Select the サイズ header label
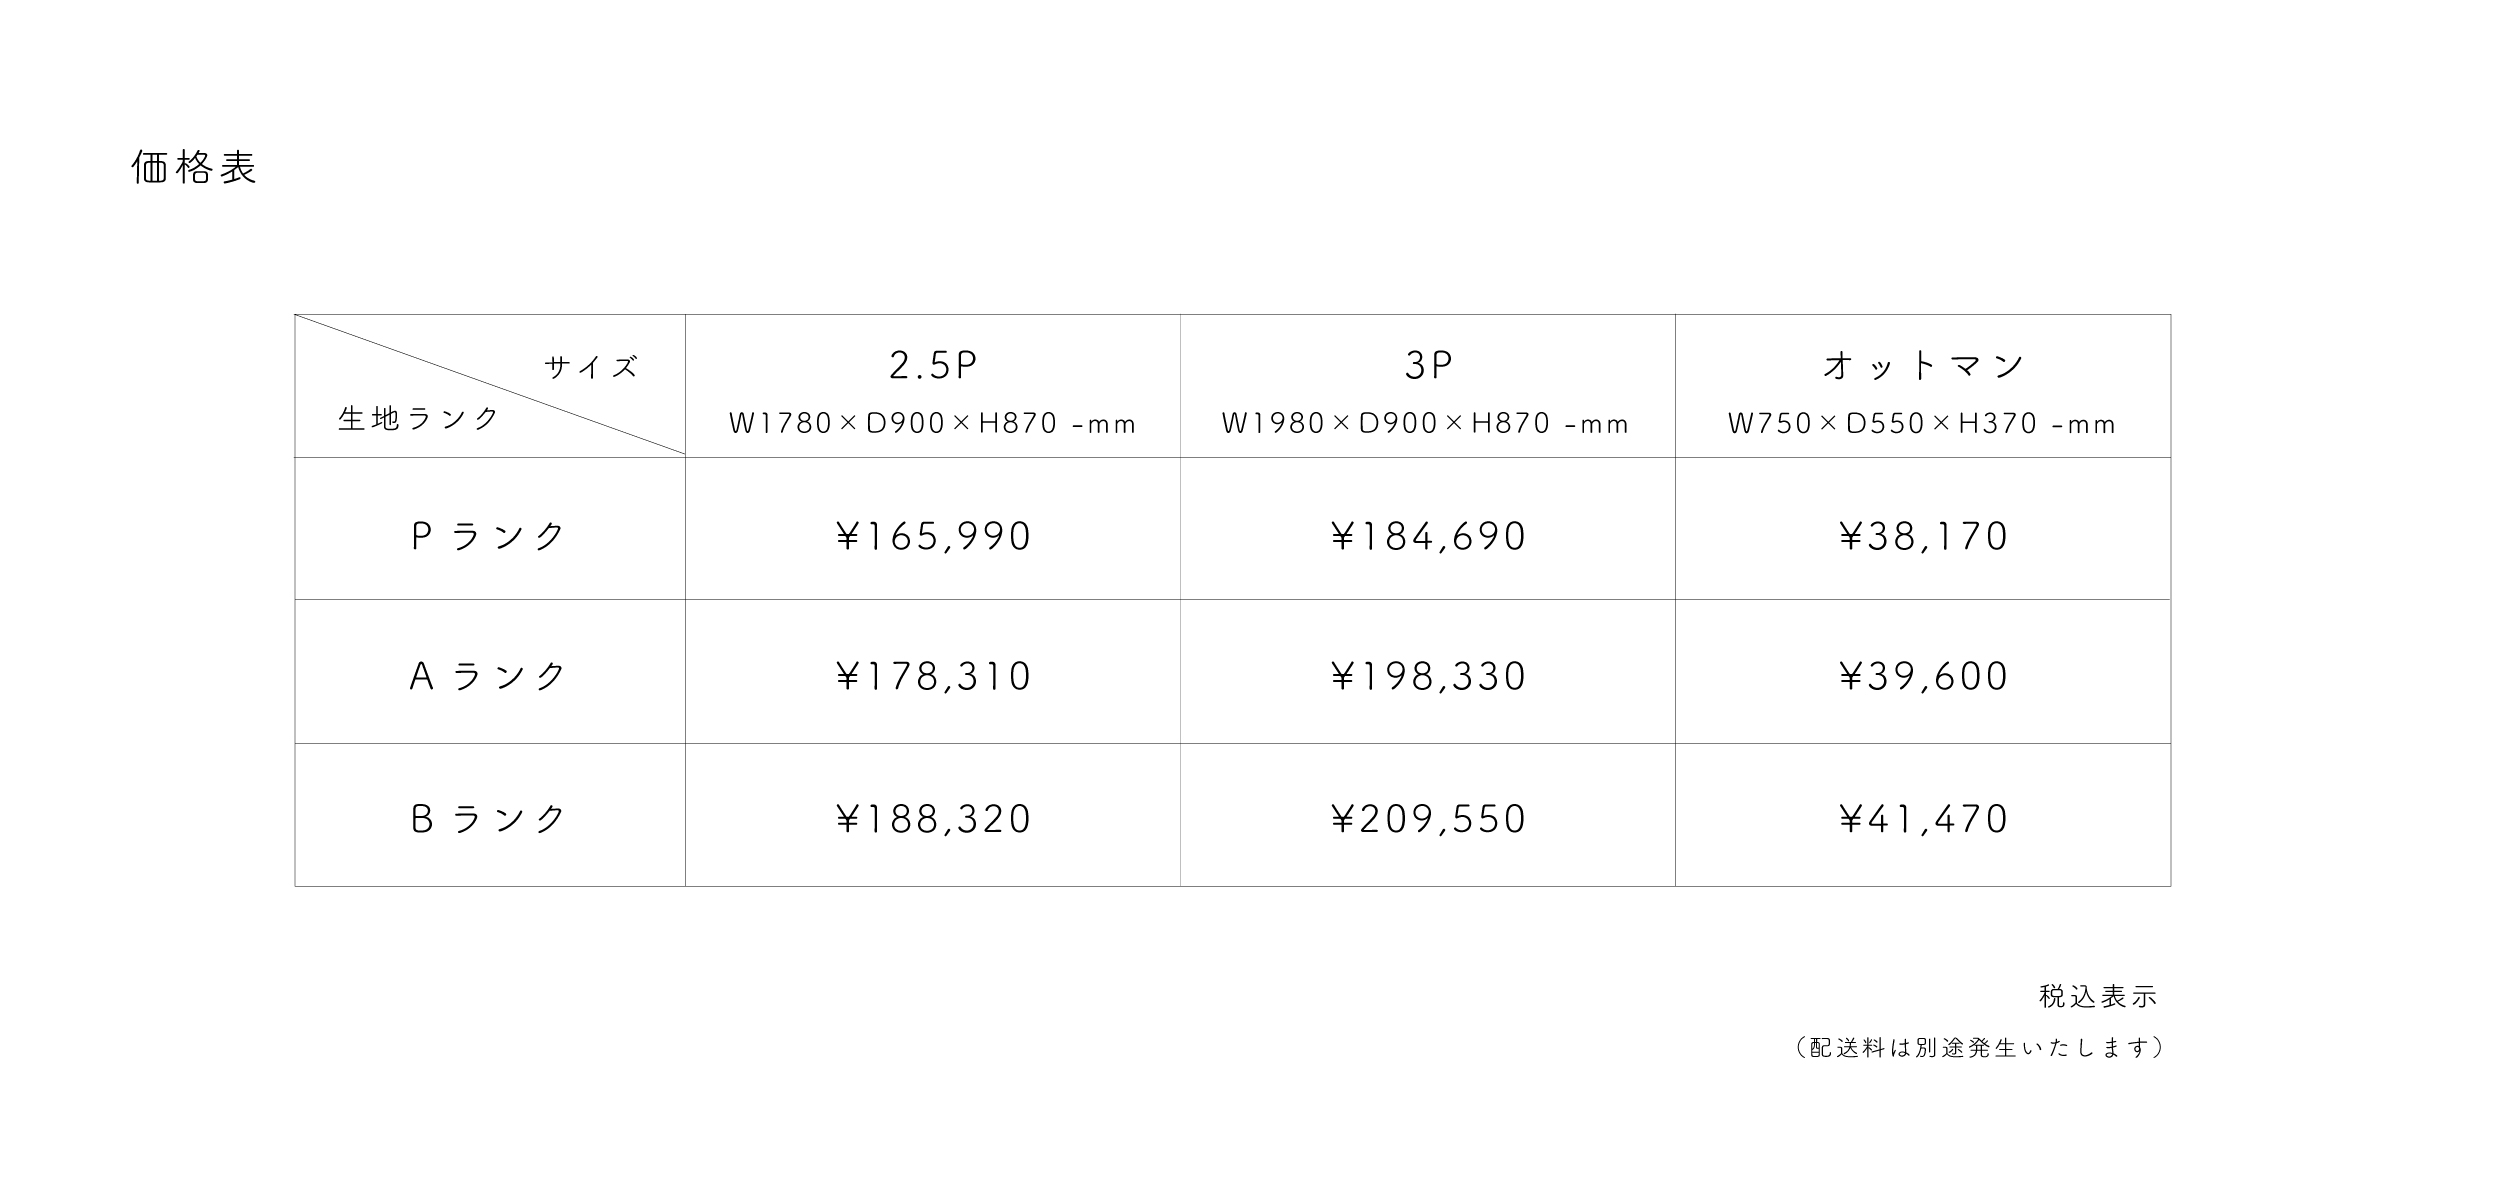The width and height of the screenshot is (2500, 1200). click(x=591, y=367)
